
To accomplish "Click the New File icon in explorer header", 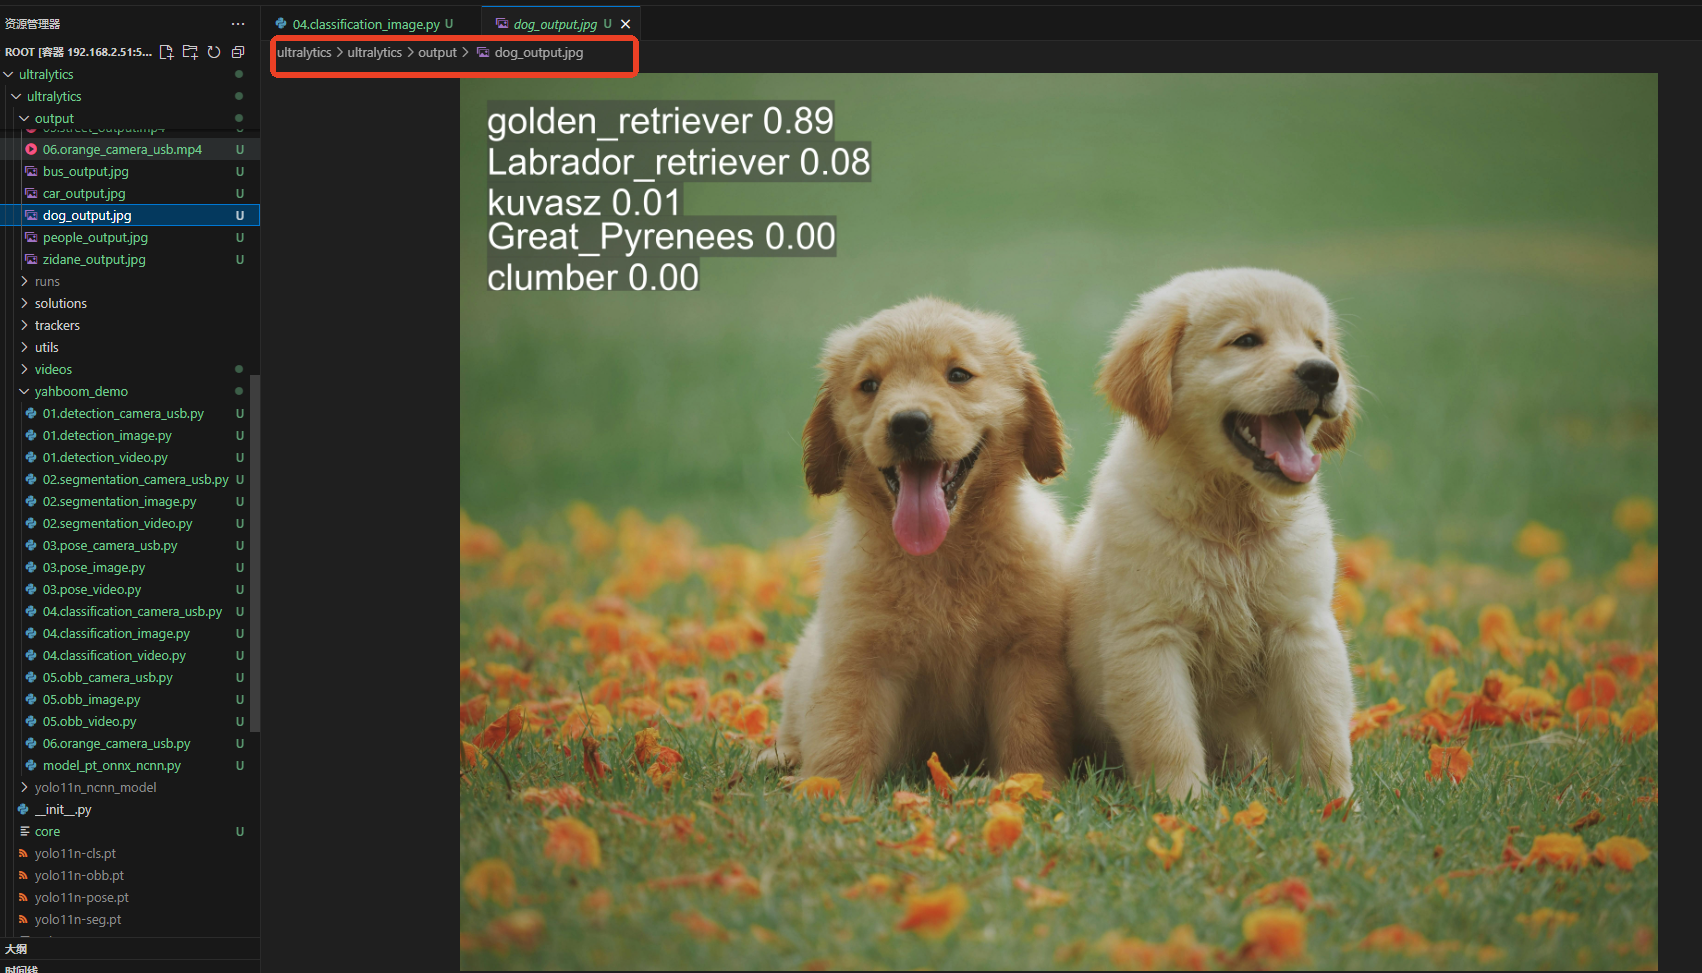I will pos(166,52).
